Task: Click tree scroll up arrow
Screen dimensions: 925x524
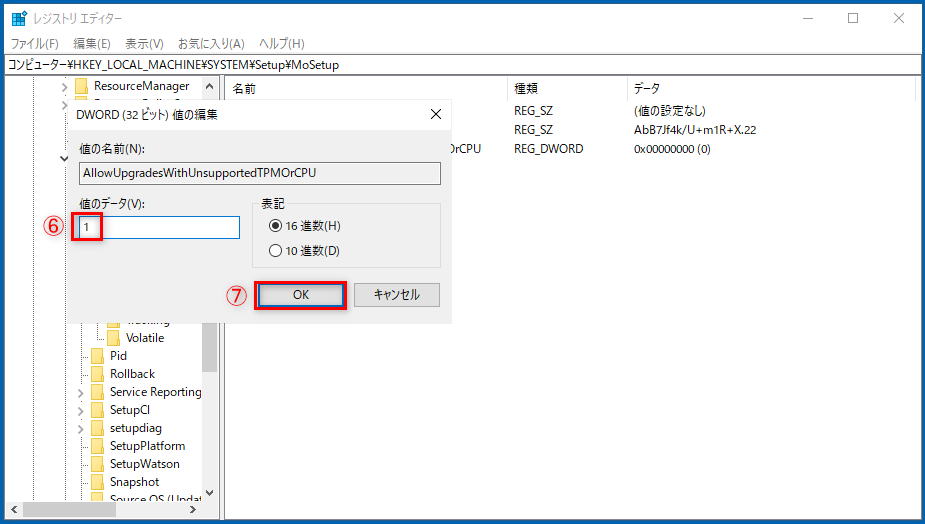Action: click(209, 86)
